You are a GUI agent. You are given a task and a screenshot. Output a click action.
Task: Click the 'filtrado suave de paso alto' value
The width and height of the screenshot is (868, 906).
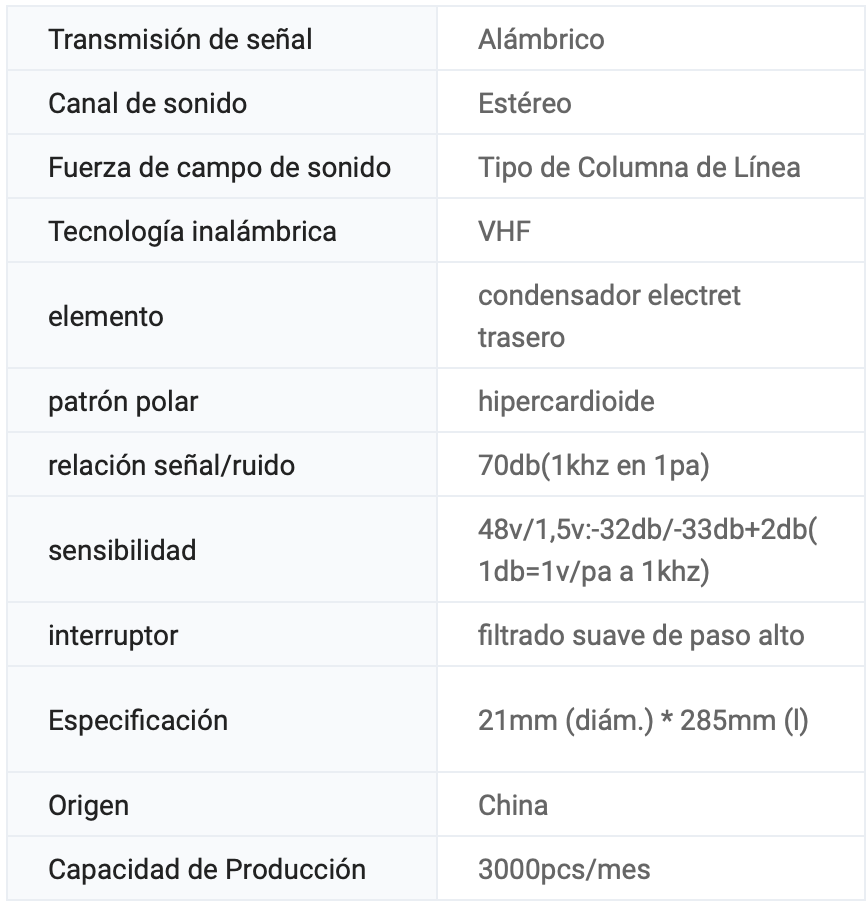[641, 635]
